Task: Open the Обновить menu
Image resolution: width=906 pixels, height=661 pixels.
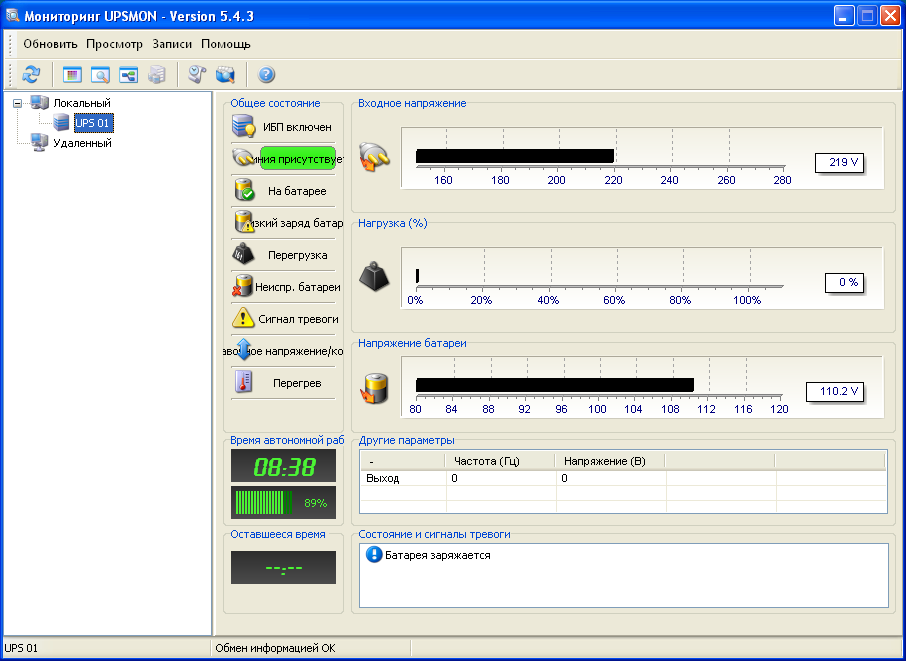Action: tap(50, 44)
